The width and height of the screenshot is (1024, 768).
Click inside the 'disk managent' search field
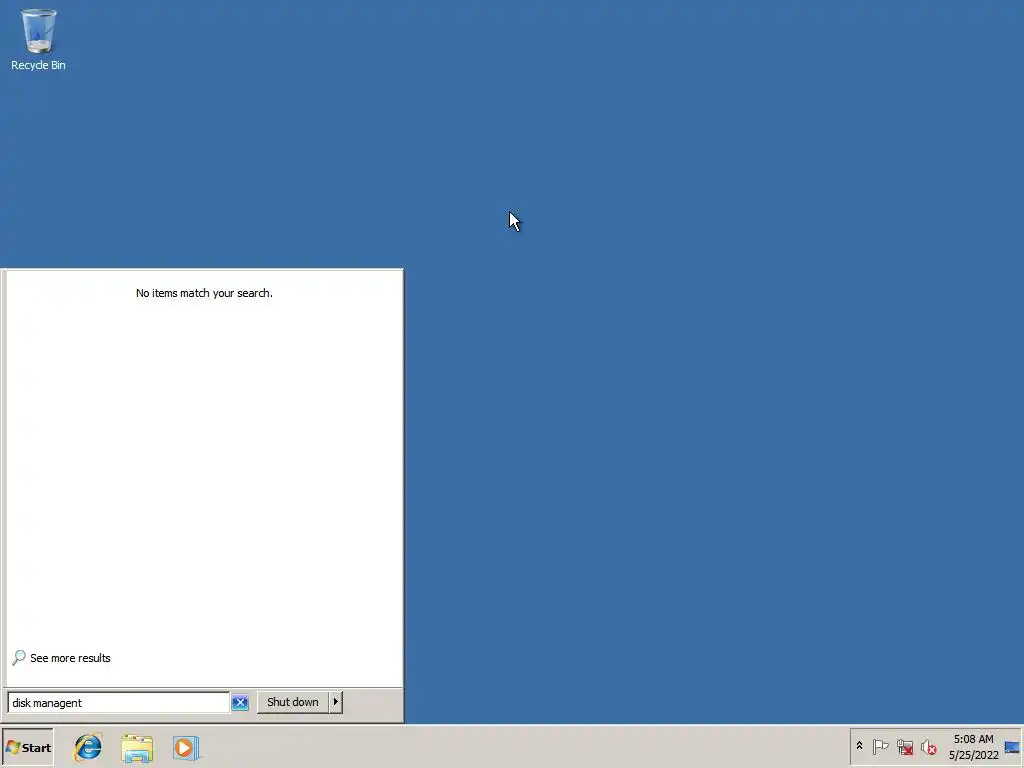(x=118, y=703)
